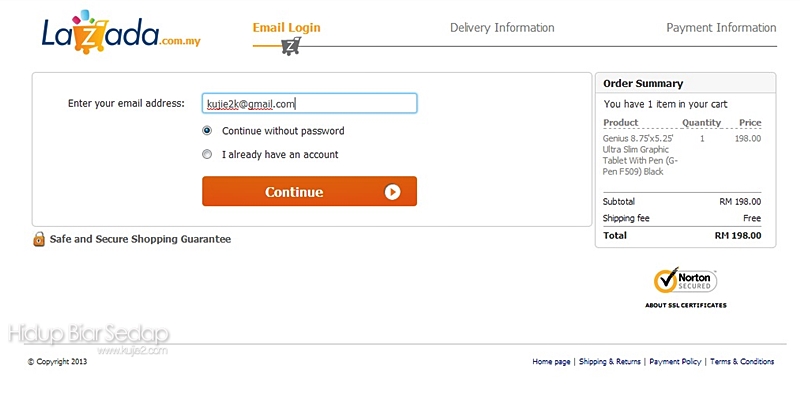
Task: Click Safe and Secure Shopping Guarantee text
Action: coord(140,239)
